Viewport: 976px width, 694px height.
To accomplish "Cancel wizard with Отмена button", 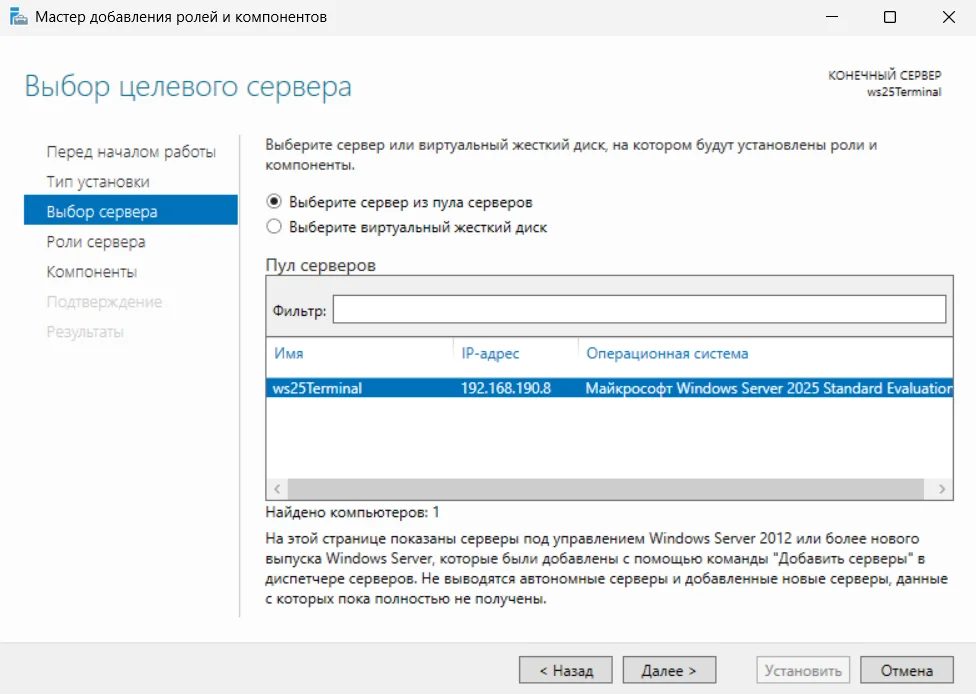I will click(906, 670).
